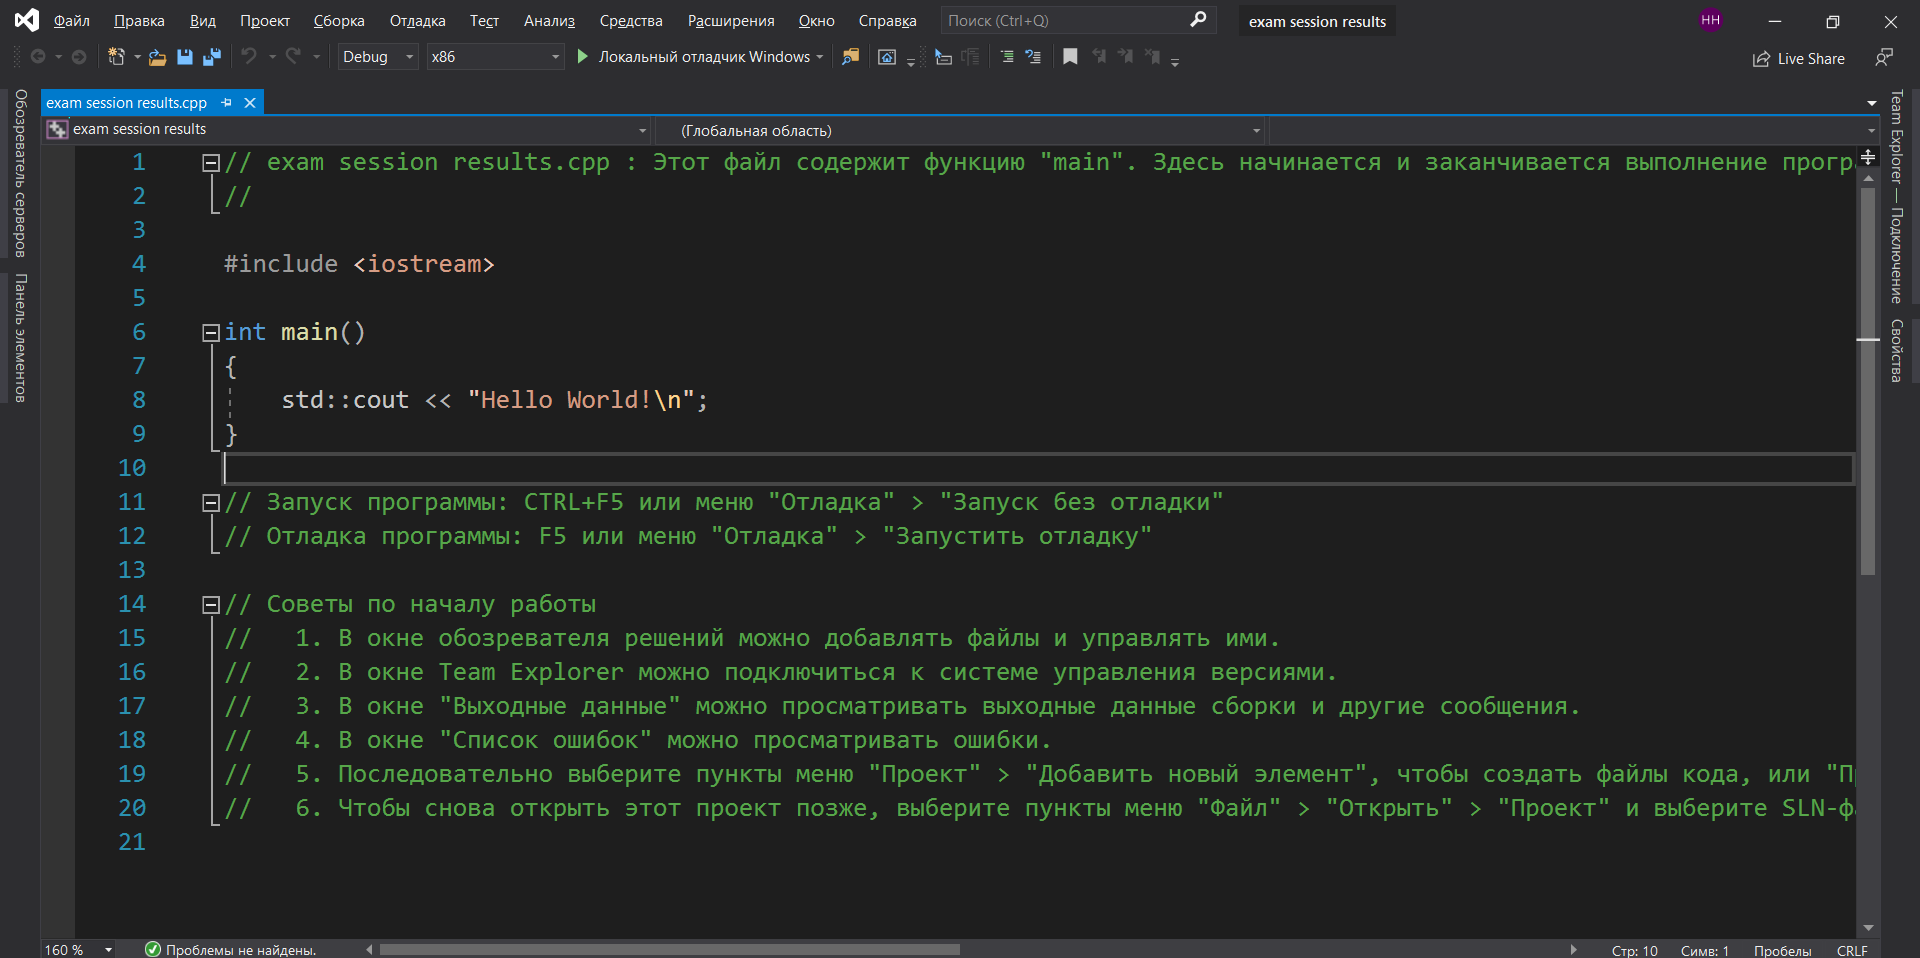Screen dimensions: 1920x958
Task: Open the HH account avatar
Action: point(1711,20)
